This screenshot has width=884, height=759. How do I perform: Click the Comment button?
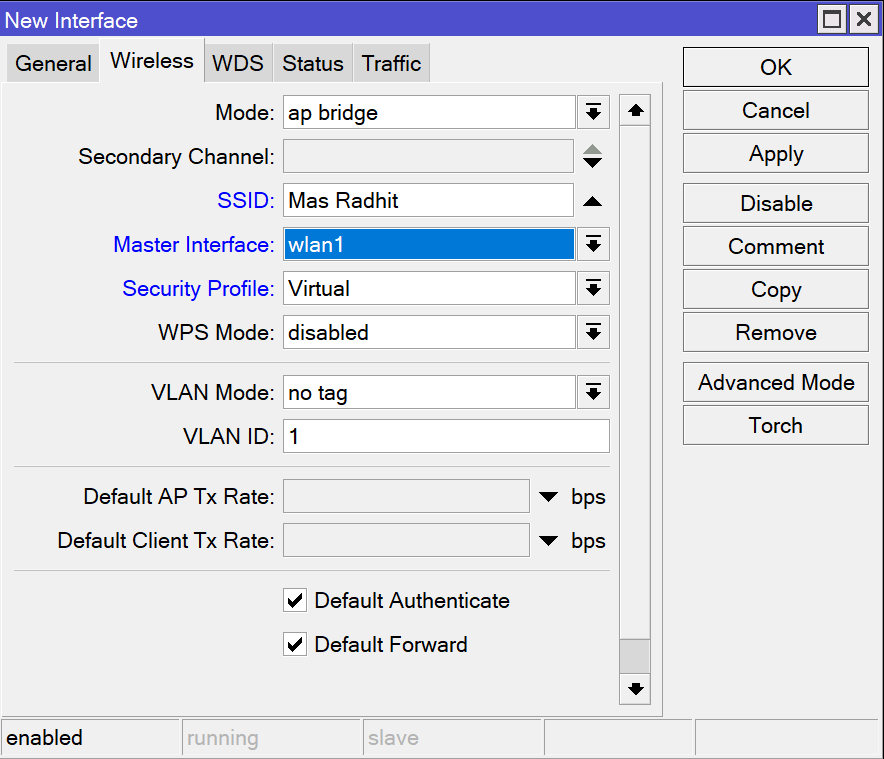click(x=776, y=246)
